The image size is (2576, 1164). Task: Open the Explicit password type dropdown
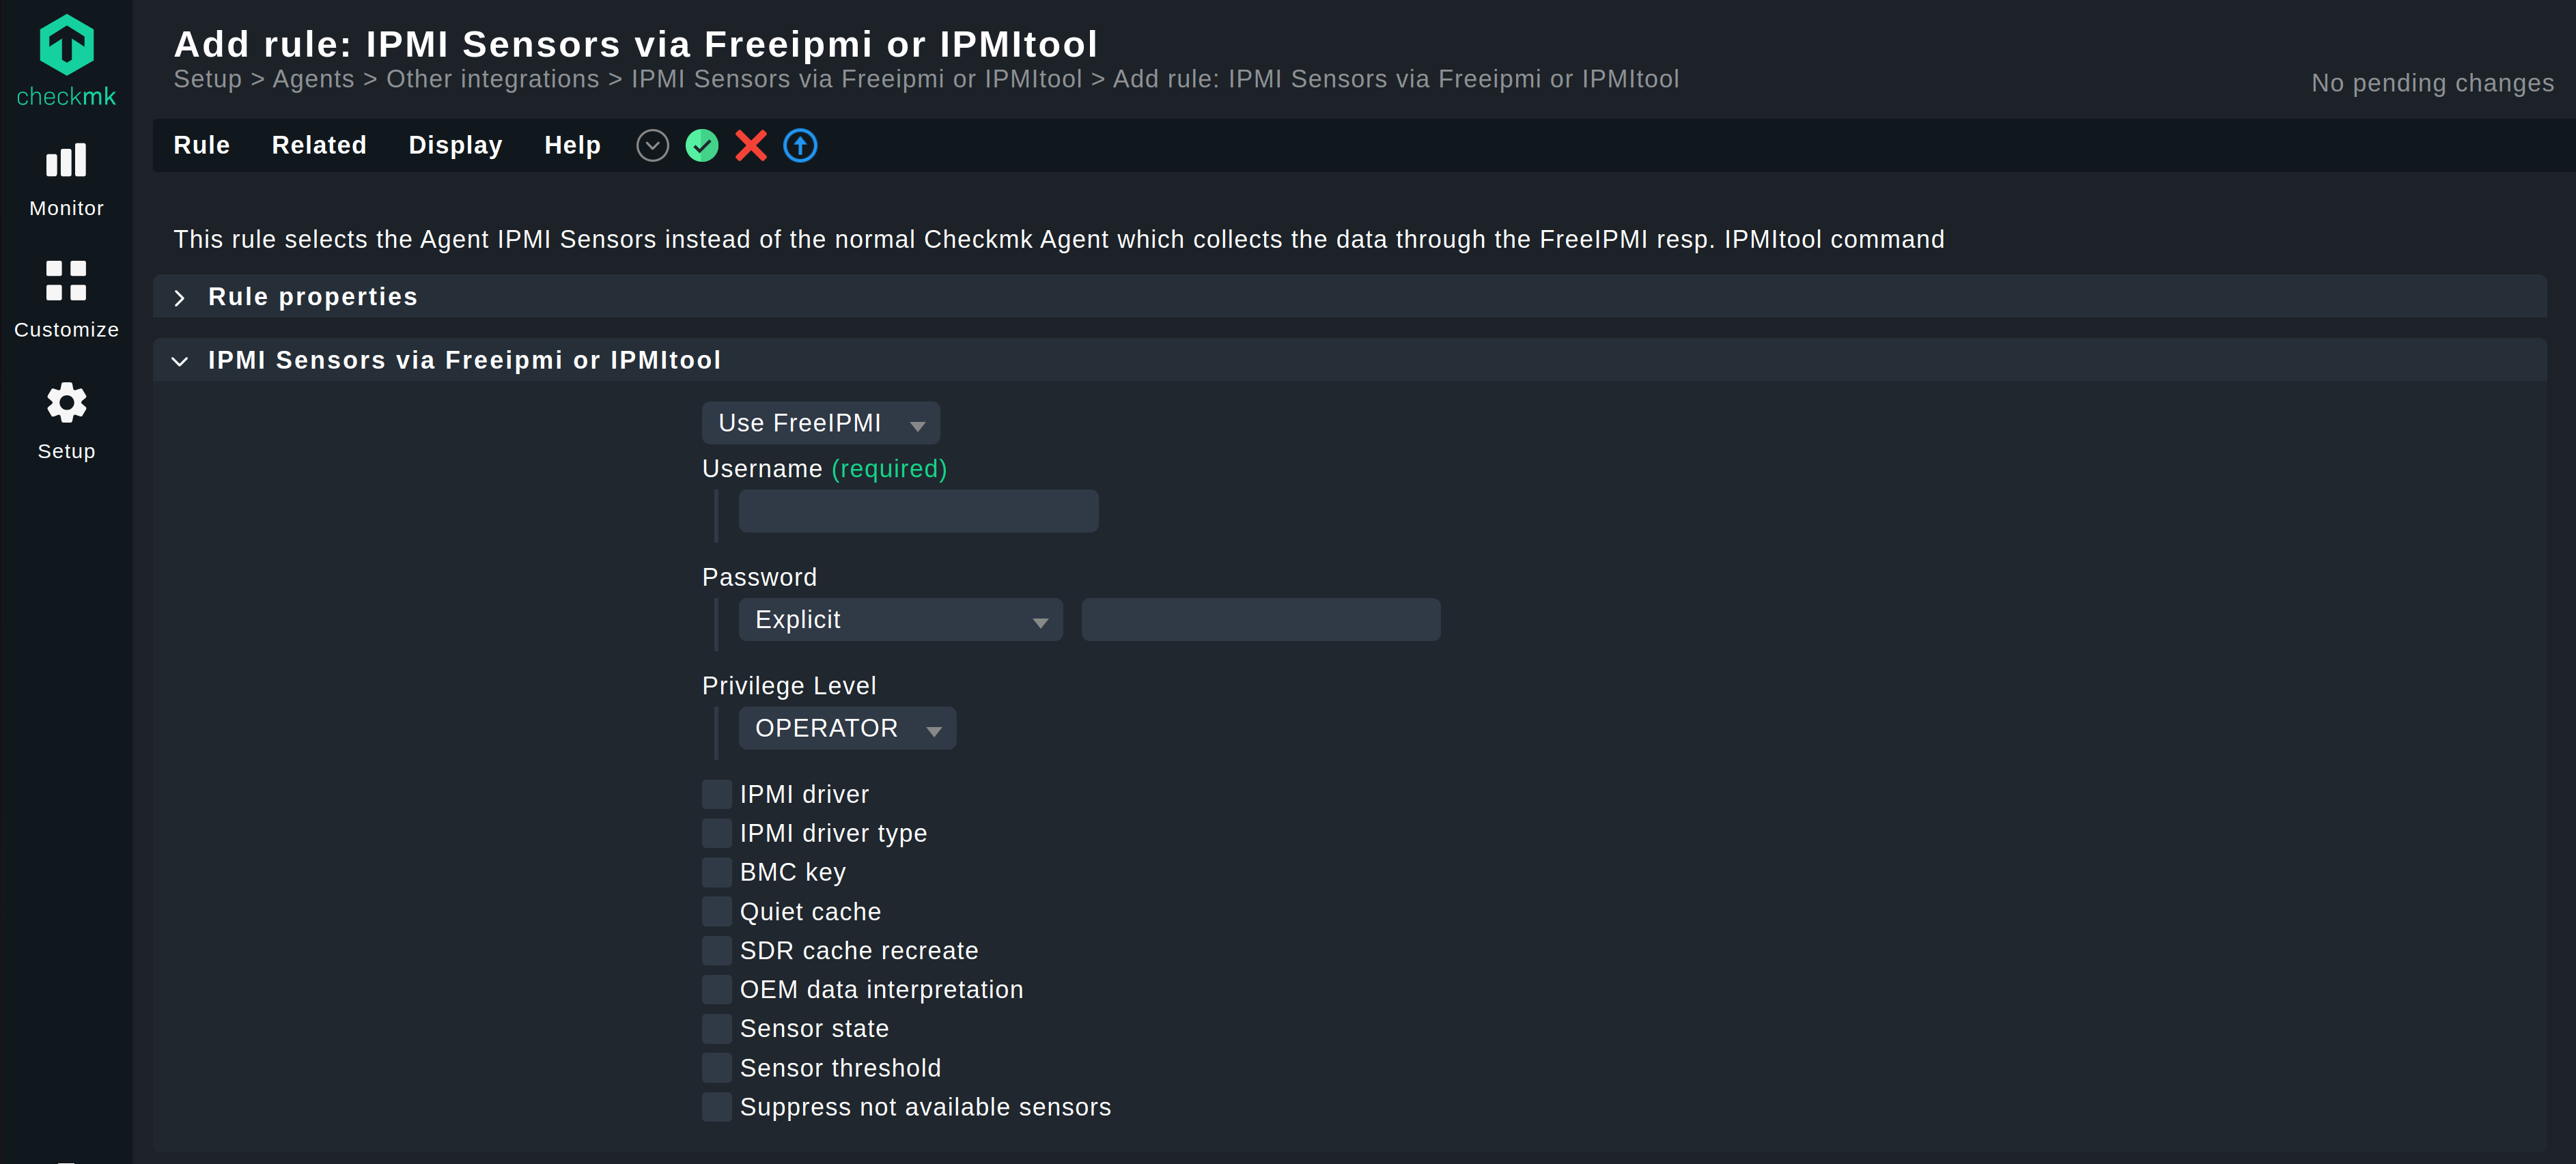coord(900,620)
